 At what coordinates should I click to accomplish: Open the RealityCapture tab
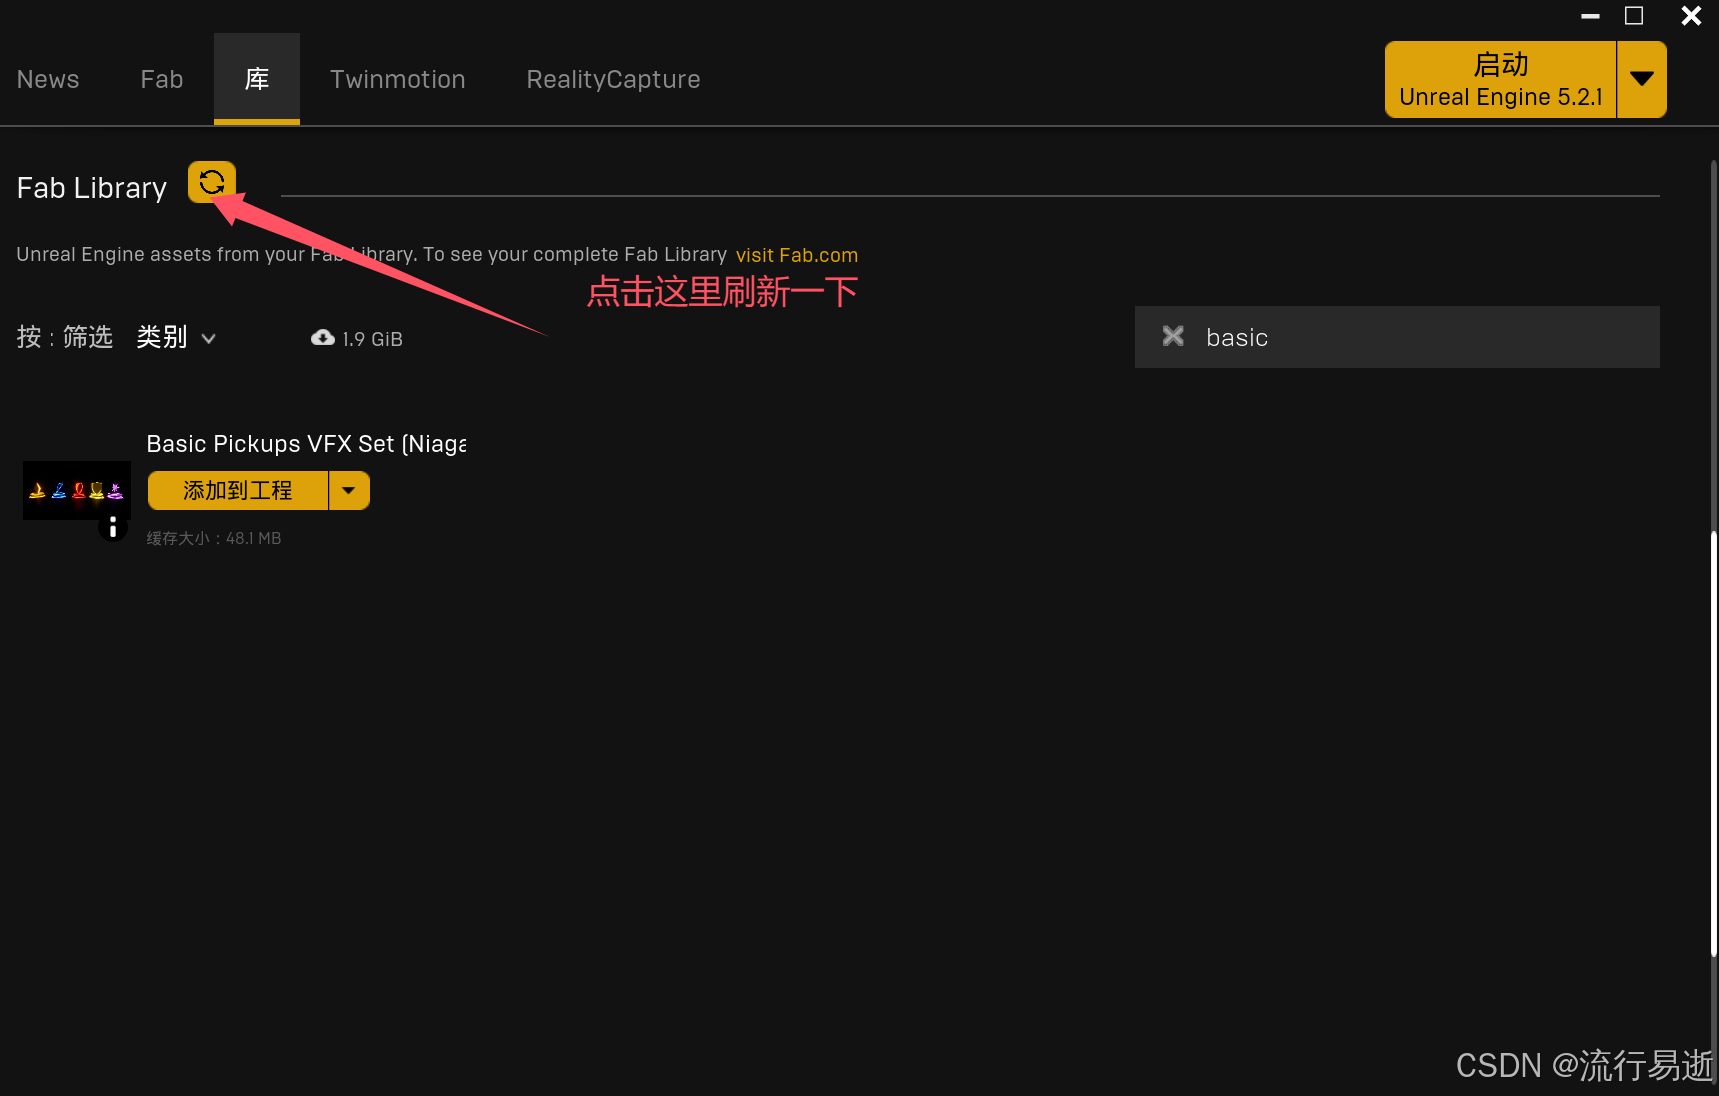(x=614, y=79)
